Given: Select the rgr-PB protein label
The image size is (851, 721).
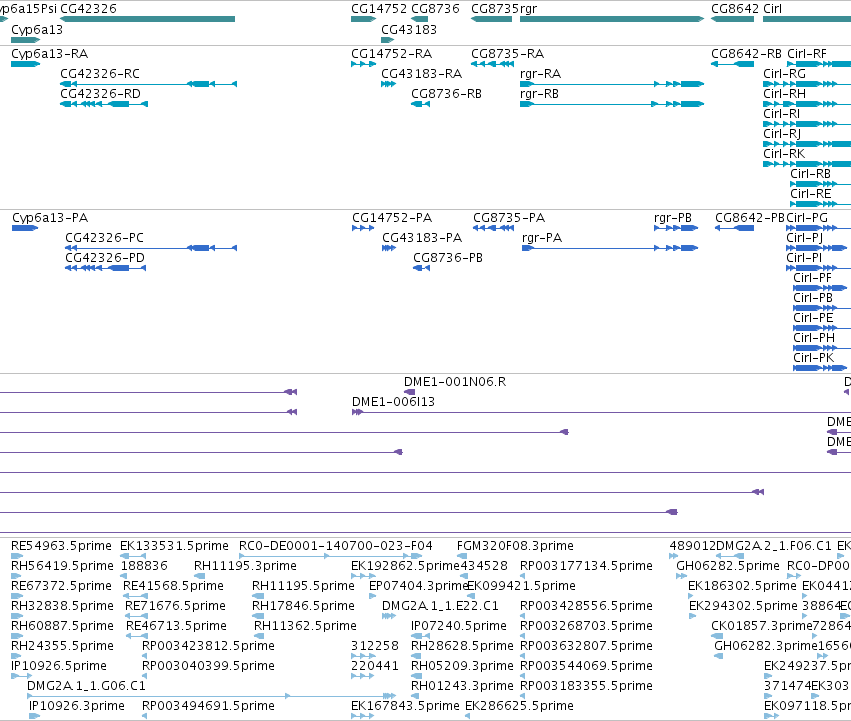Looking at the screenshot, I should tap(672, 218).
